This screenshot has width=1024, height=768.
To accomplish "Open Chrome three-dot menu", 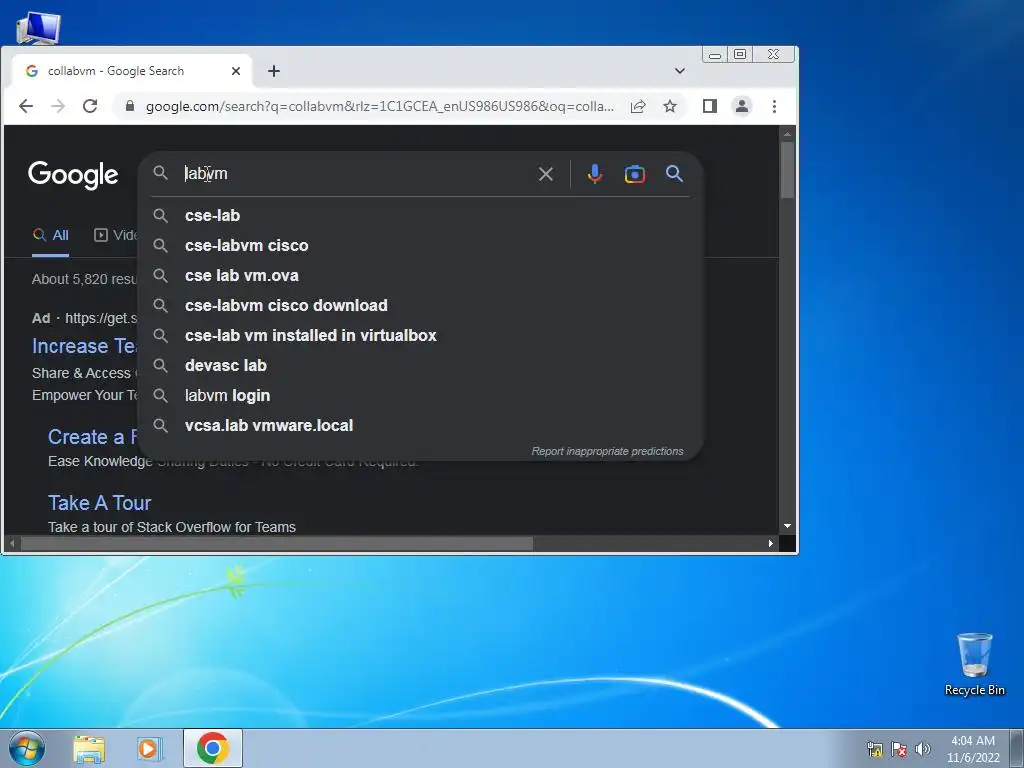I will 775,106.
